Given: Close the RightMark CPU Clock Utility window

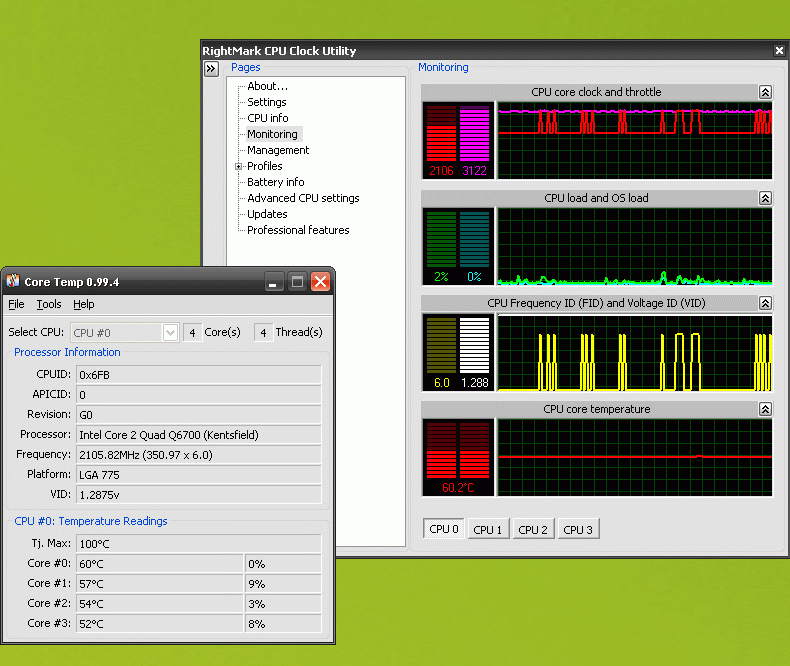Looking at the screenshot, I should pyautogui.click(x=779, y=50).
